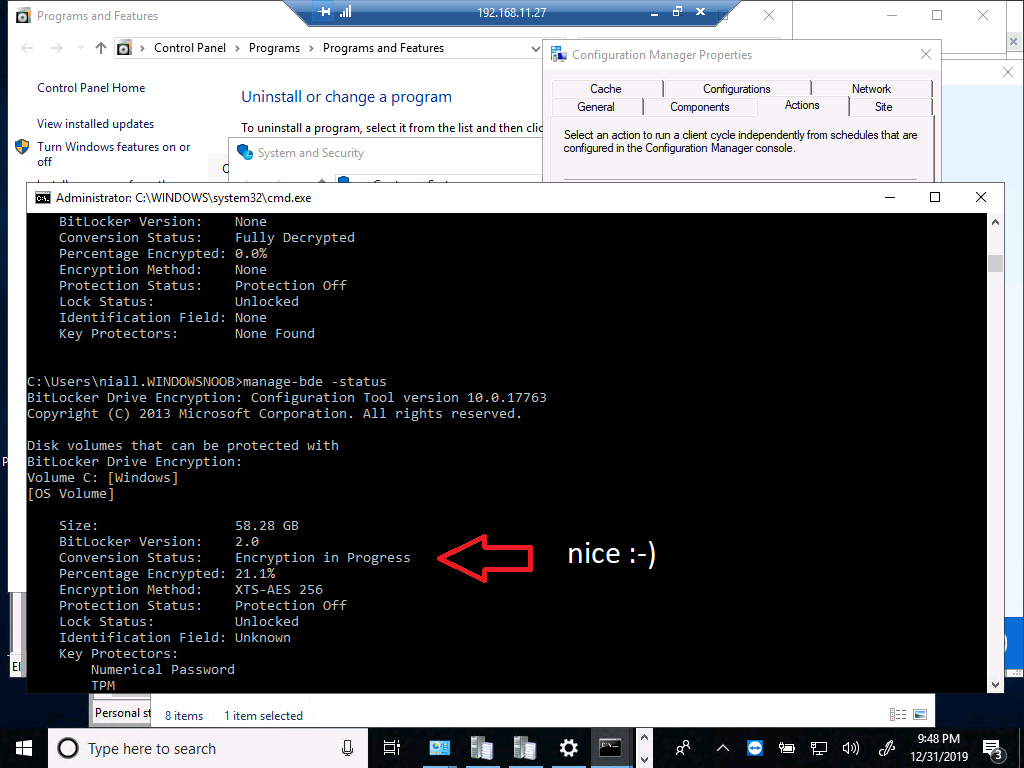This screenshot has width=1024, height=768.
Task: Select the Actions tab
Action: coord(802,105)
